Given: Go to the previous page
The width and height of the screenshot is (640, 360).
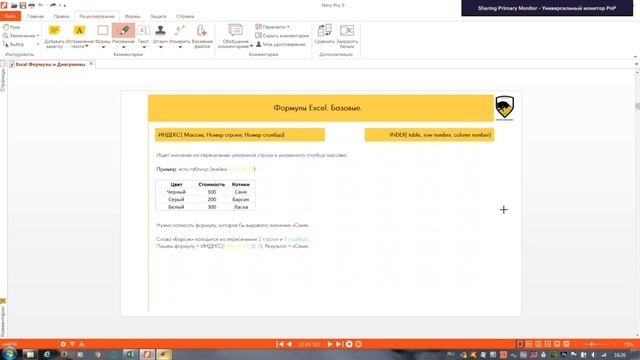Looking at the screenshot, I should coord(289,344).
